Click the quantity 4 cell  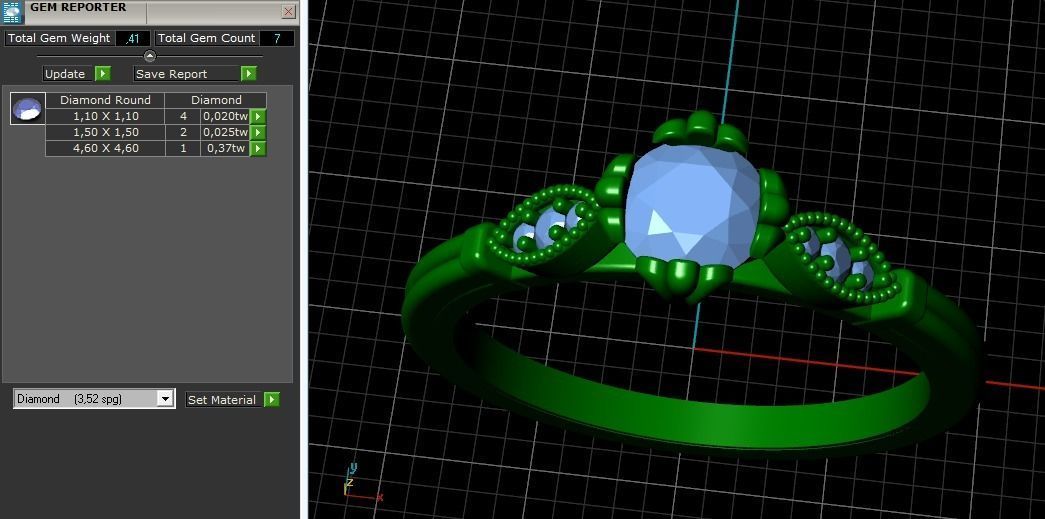click(x=183, y=116)
